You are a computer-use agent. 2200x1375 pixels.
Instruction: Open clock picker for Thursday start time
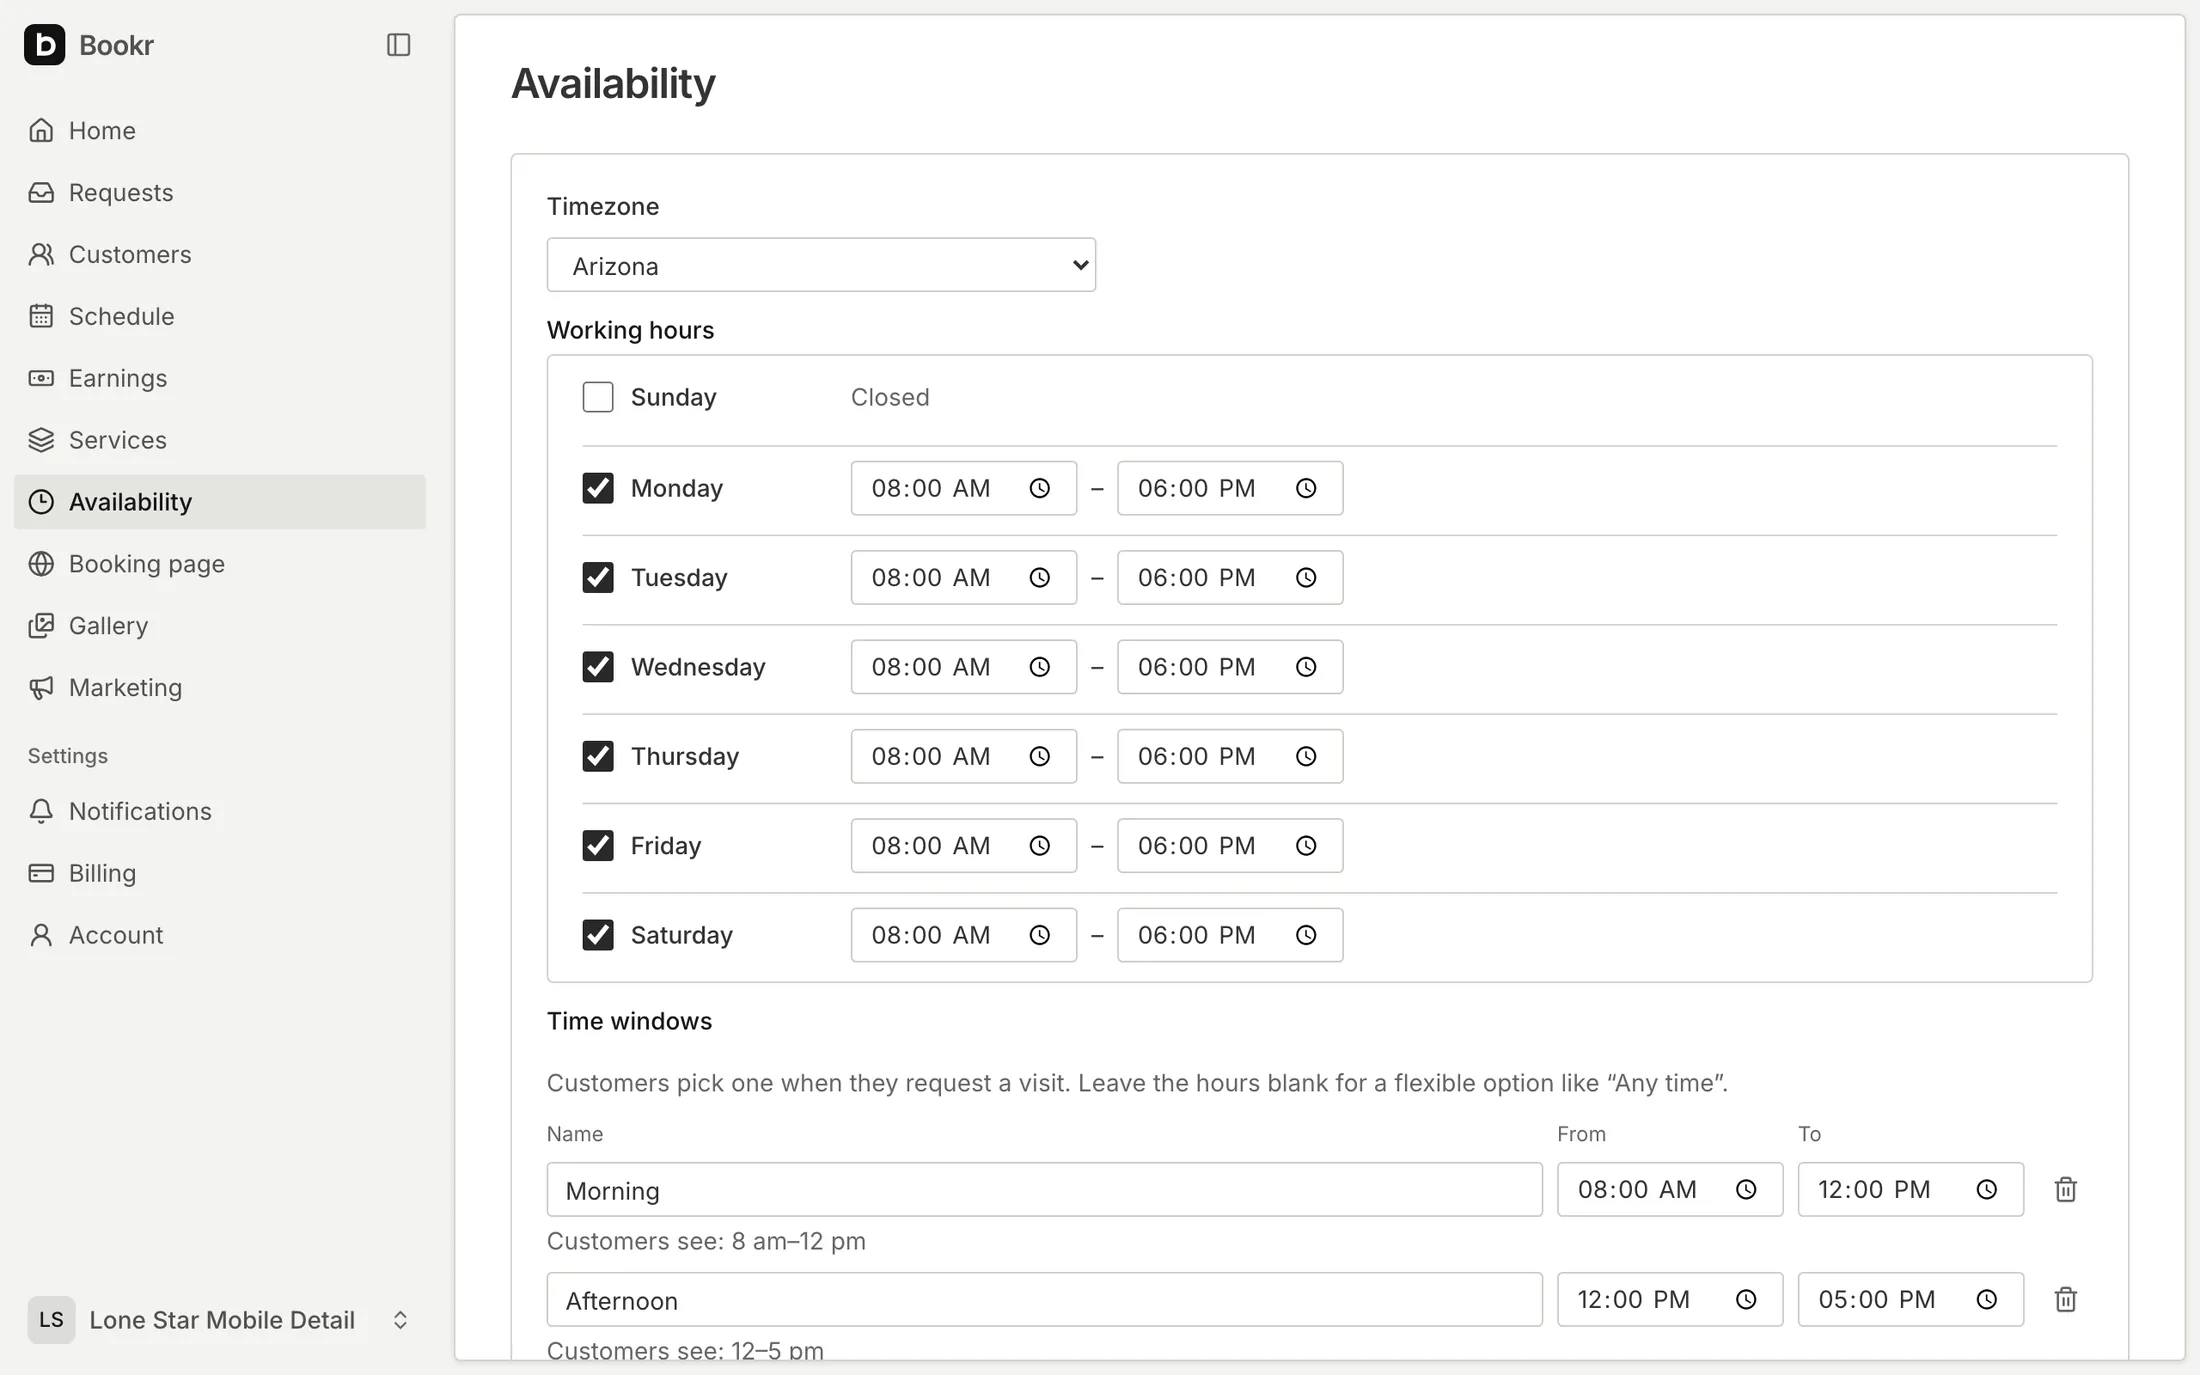1040,756
